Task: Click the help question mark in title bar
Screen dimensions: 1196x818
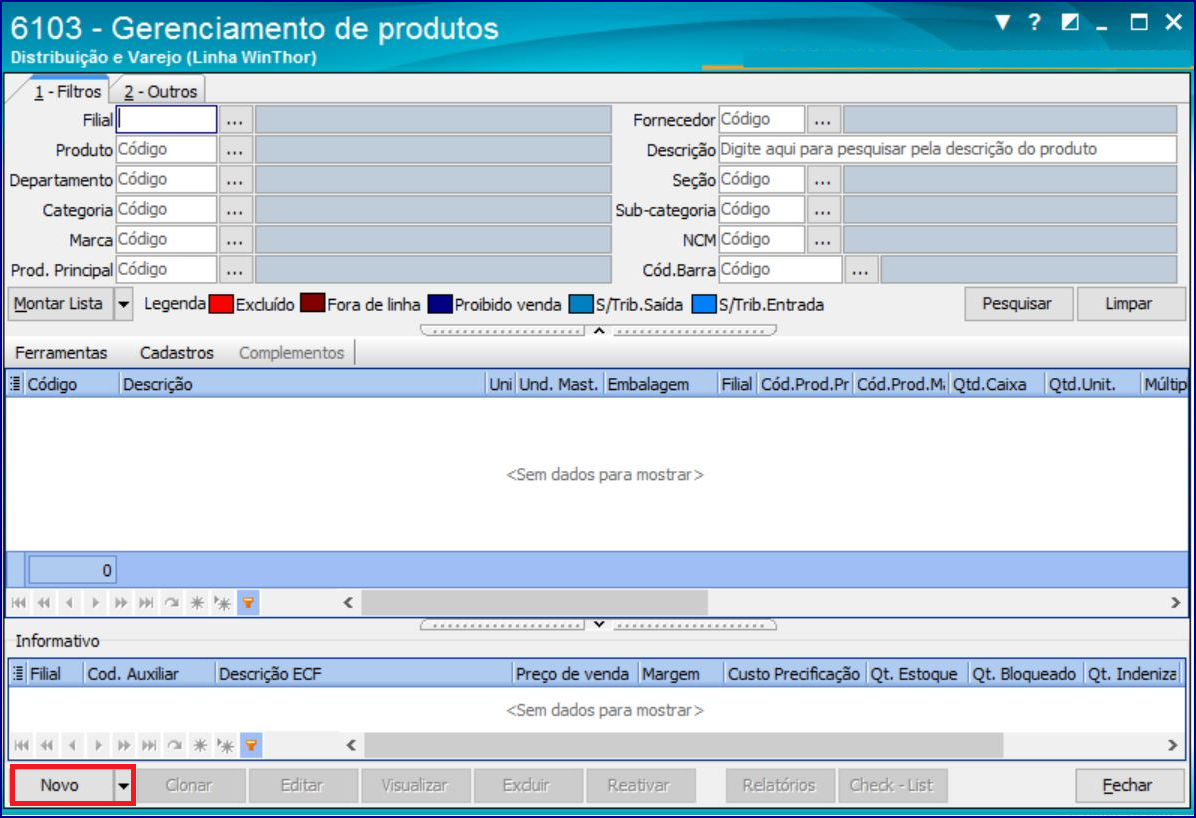Action: pyautogui.click(x=1034, y=22)
